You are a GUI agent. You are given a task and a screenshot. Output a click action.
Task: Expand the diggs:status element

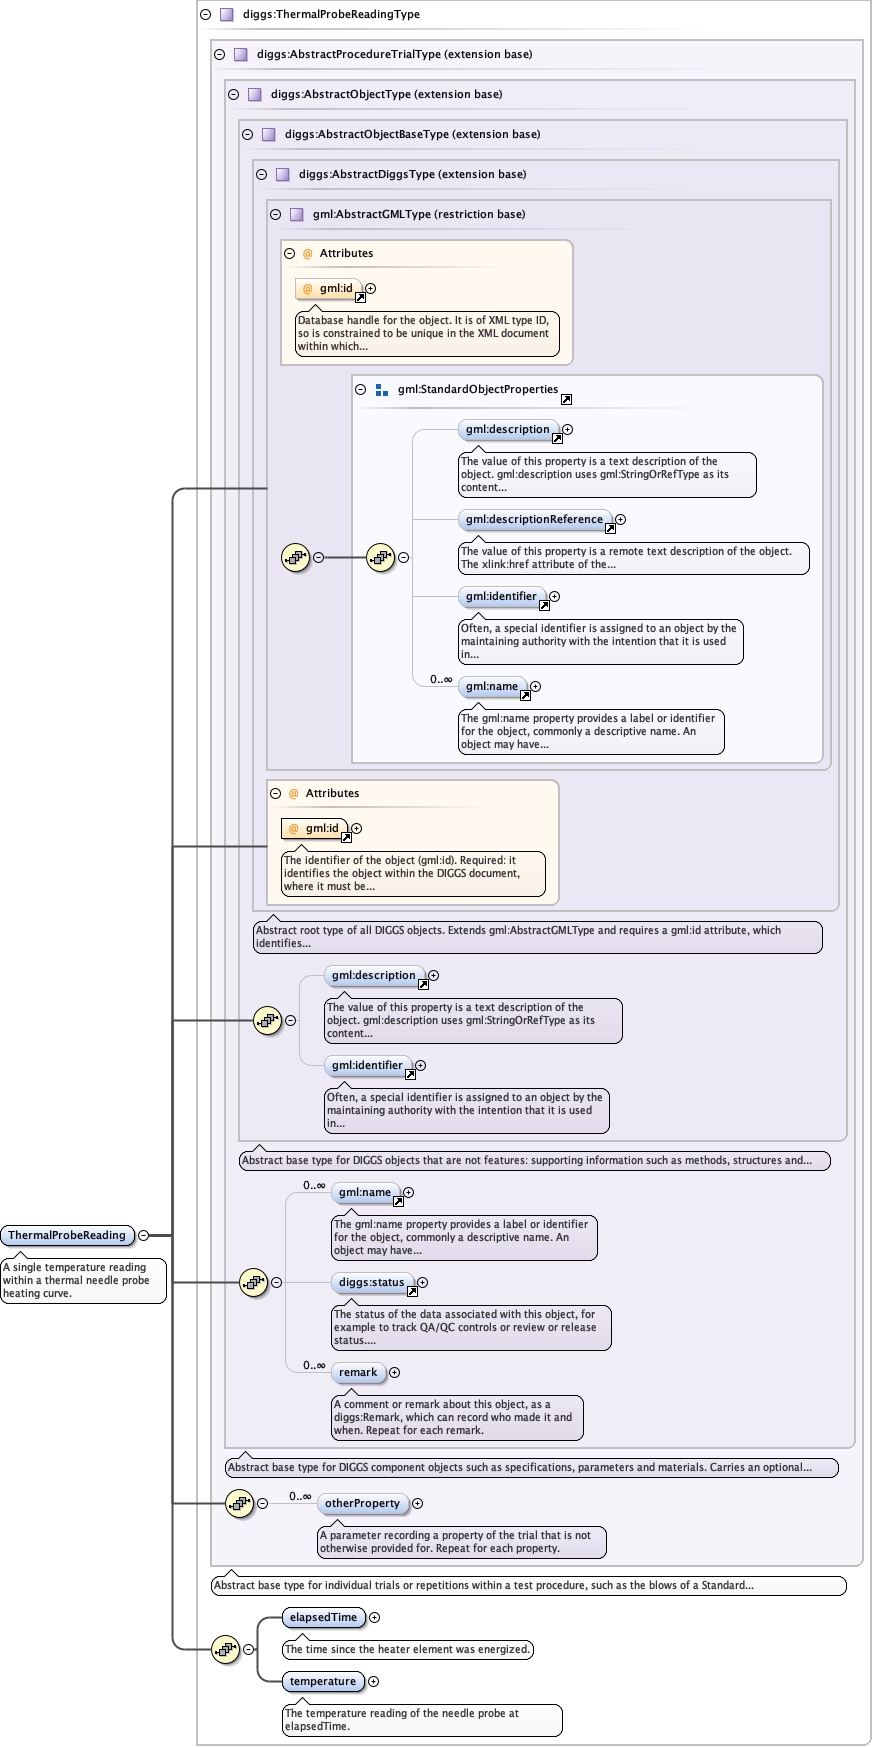pyautogui.click(x=423, y=1283)
